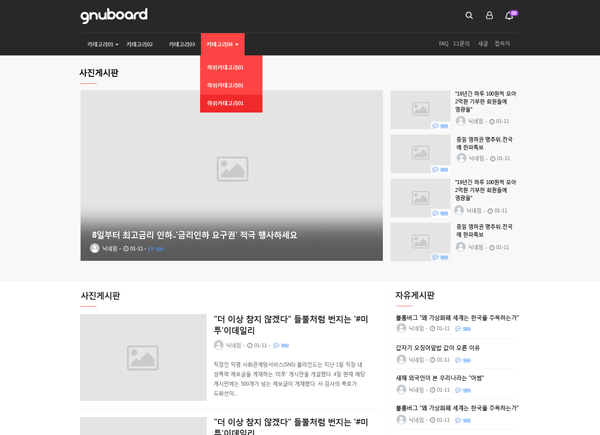Click the search magnifier icon in header
This screenshot has height=435, width=600.
[x=469, y=16]
